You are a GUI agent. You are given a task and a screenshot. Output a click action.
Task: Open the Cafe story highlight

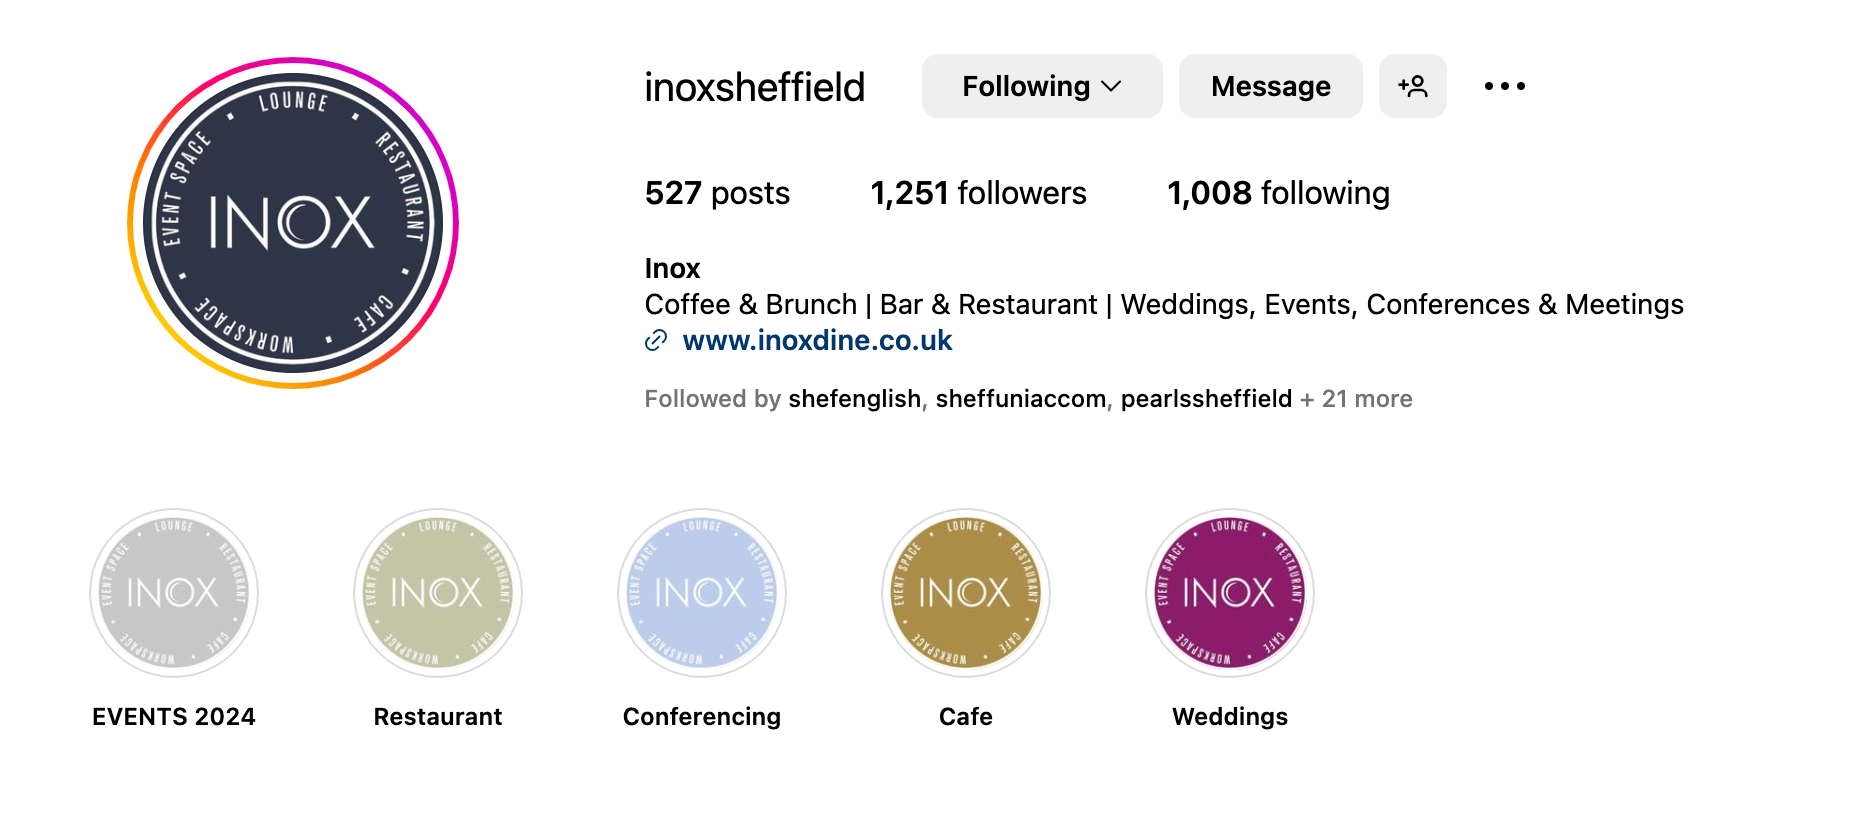tap(966, 593)
